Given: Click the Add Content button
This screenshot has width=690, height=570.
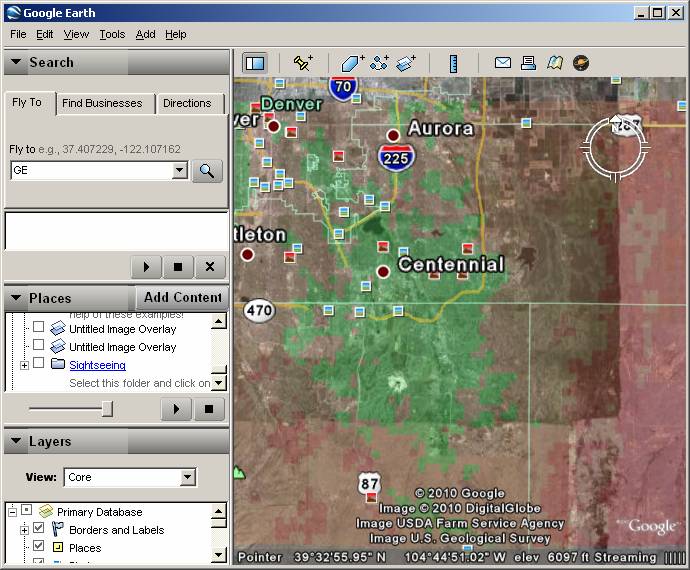Looking at the screenshot, I should [183, 298].
